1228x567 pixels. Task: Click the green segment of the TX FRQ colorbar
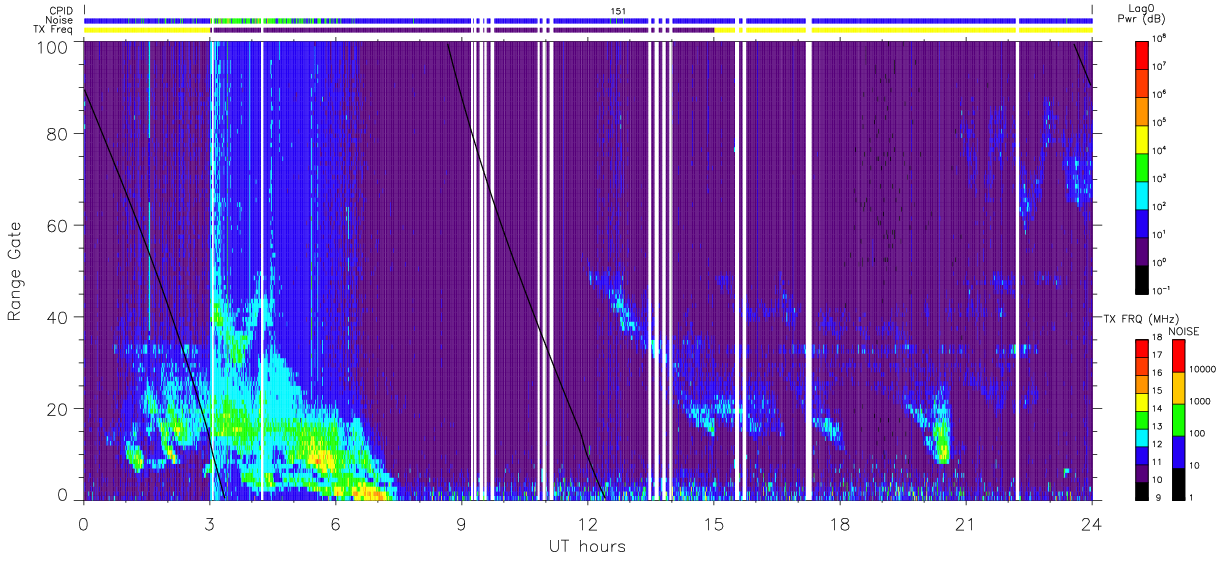(x=1142, y=419)
